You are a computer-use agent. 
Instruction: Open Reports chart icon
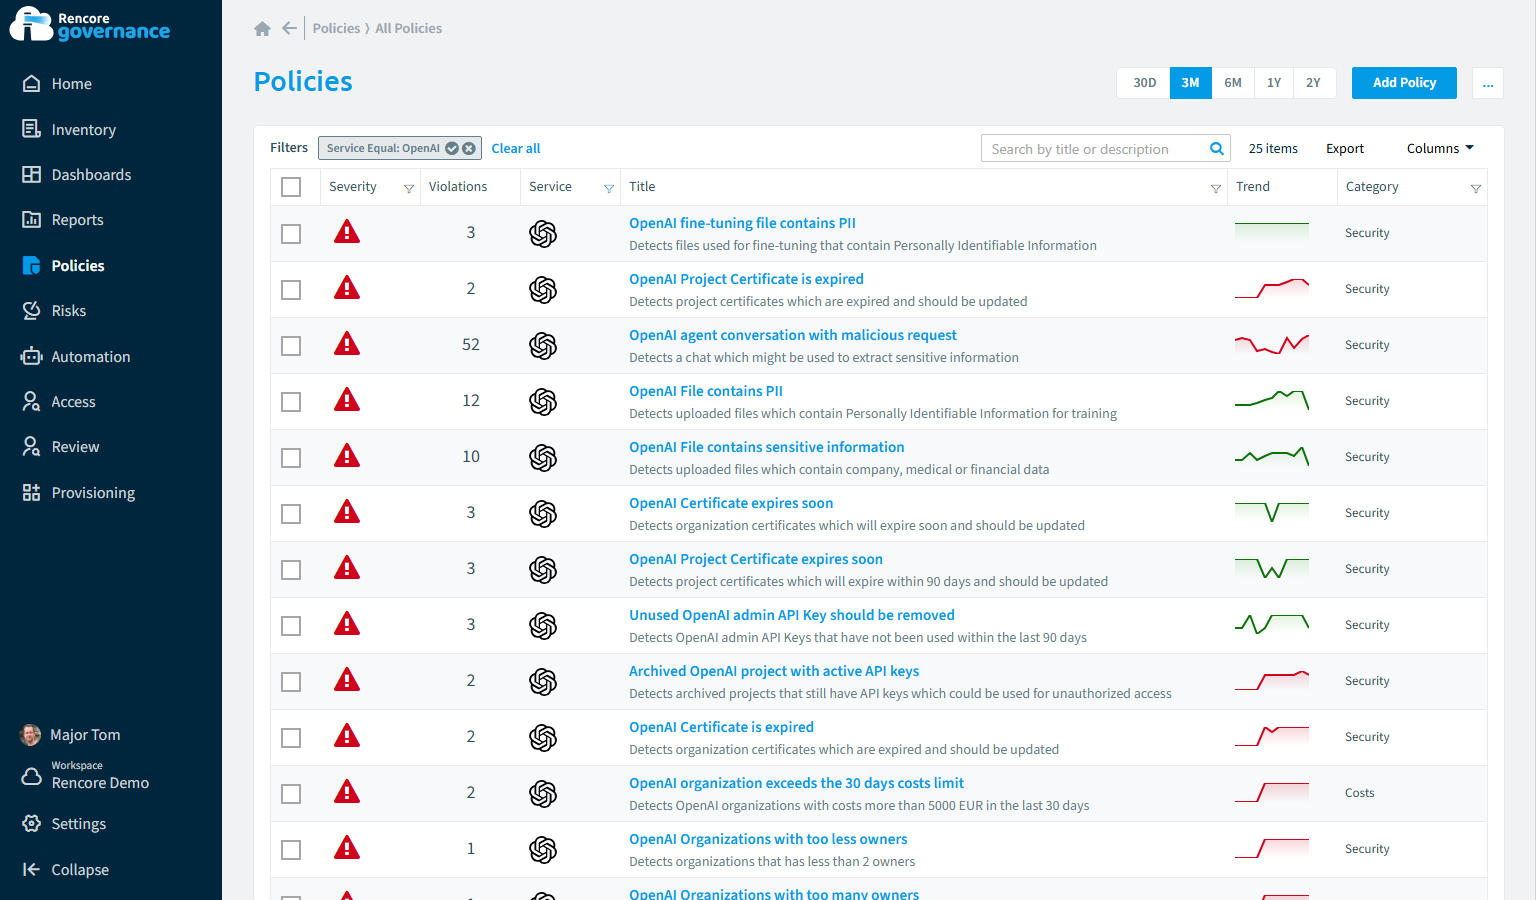click(32, 220)
